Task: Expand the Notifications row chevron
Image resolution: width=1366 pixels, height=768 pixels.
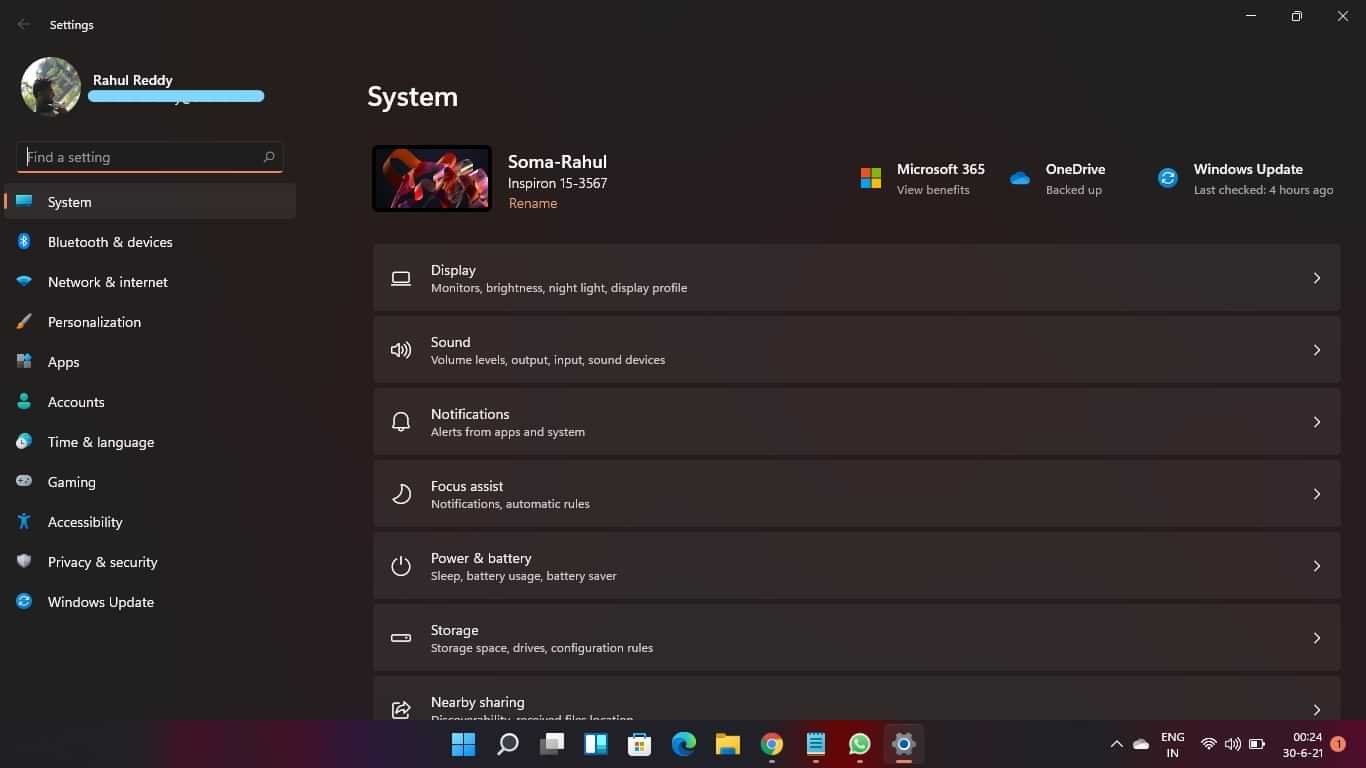Action: [1317, 422]
